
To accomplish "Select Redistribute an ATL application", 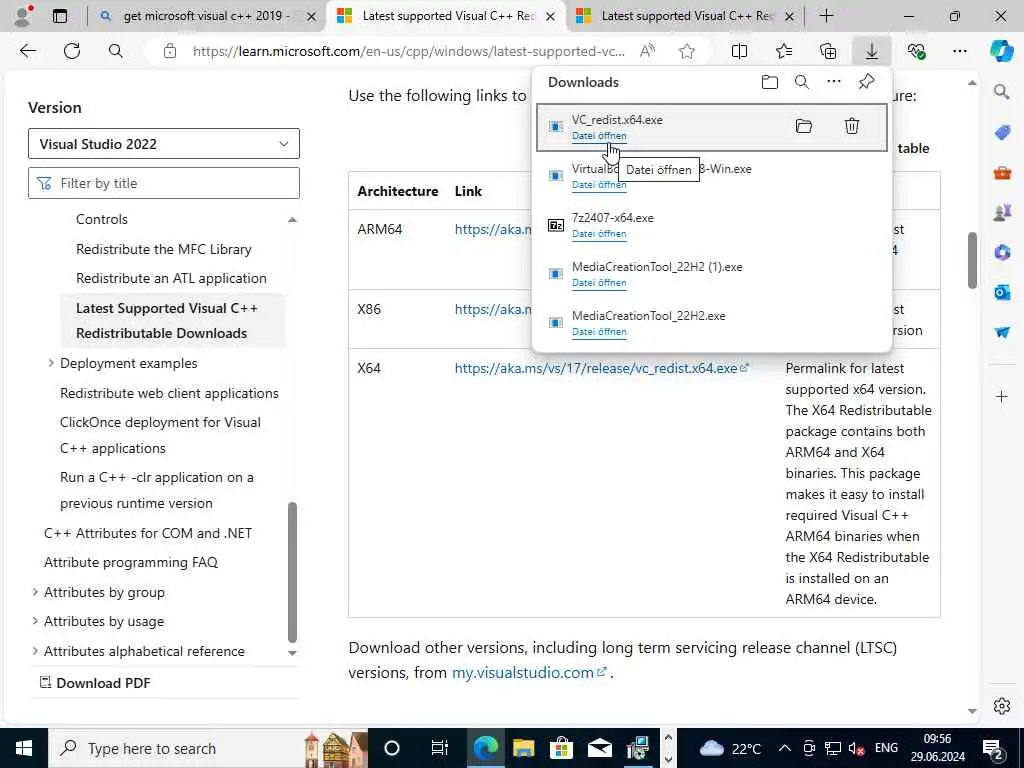I will click(x=171, y=278).
